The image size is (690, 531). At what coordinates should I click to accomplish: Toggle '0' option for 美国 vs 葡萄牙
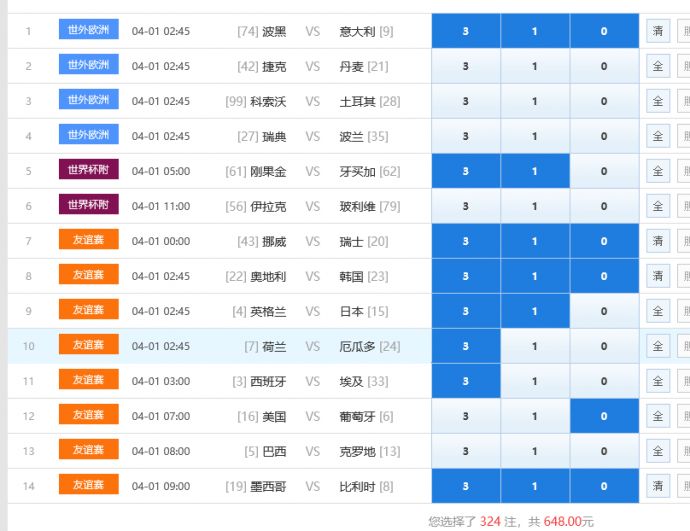603,416
